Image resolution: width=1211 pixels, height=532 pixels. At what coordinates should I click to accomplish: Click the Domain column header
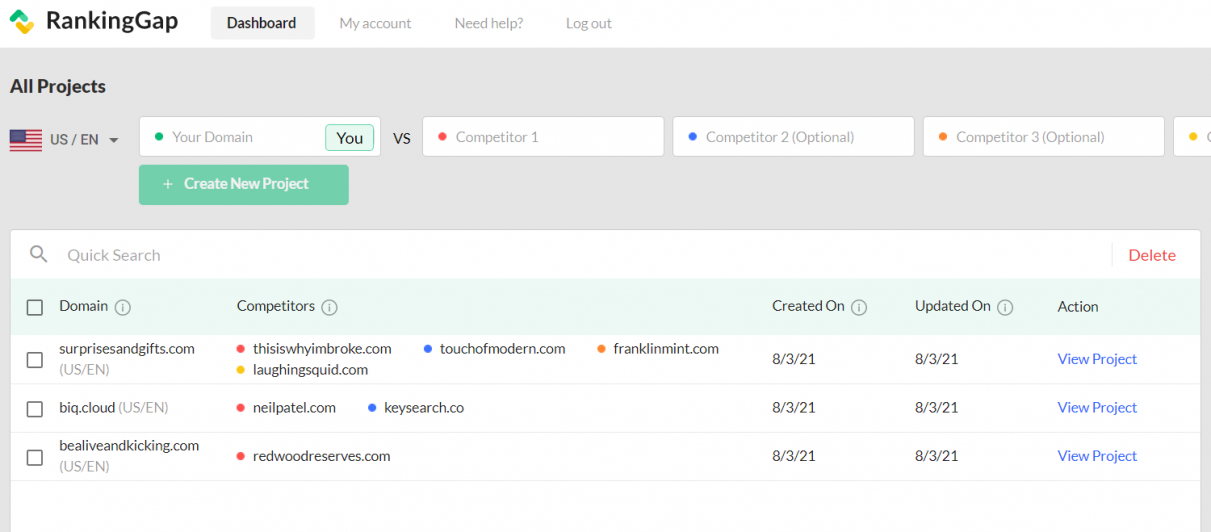tap(83, 306)
